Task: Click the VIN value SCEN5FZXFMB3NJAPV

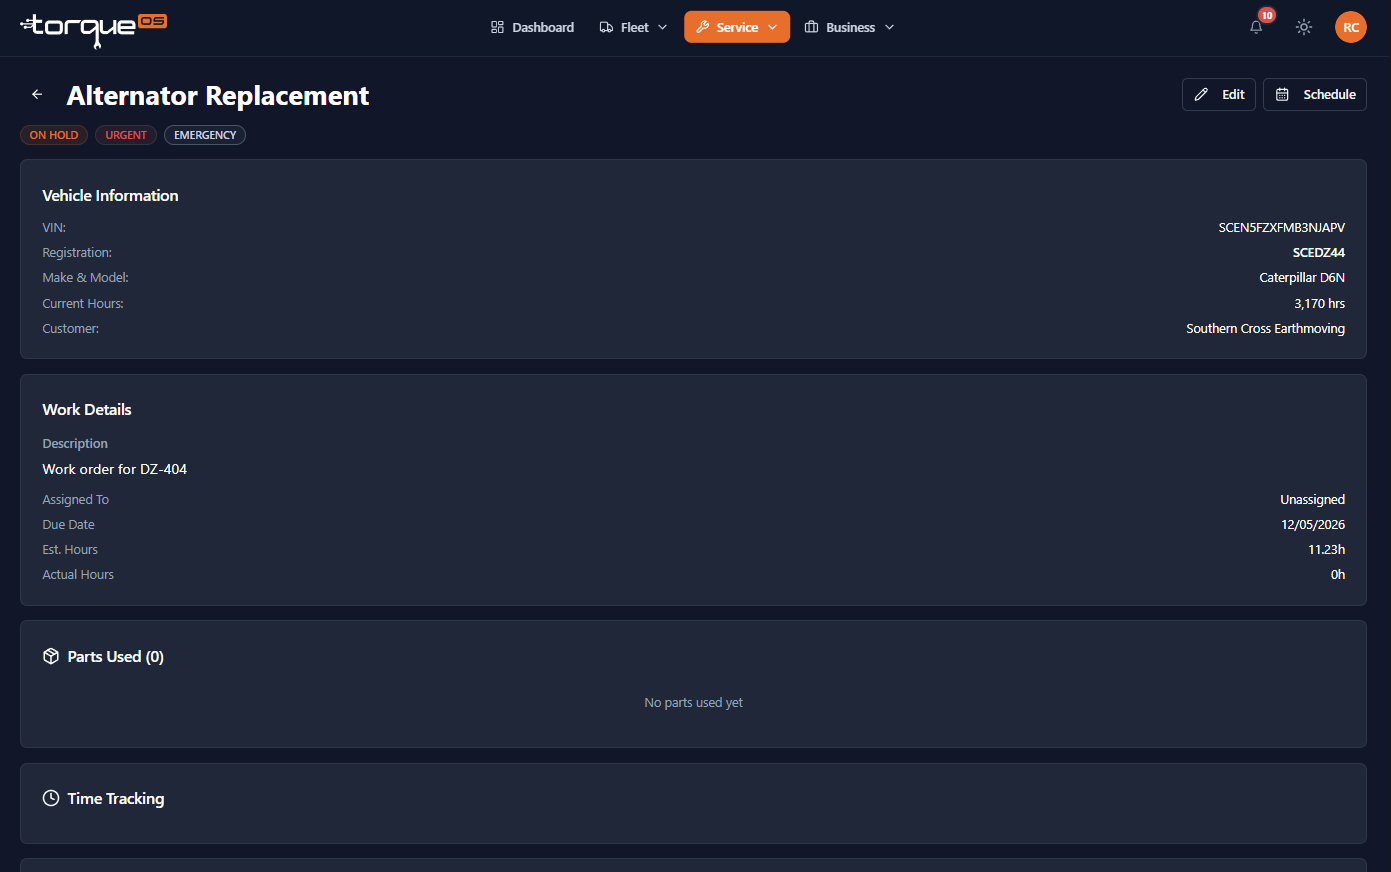Action: pyautogui.click(x=1281, y=228)
